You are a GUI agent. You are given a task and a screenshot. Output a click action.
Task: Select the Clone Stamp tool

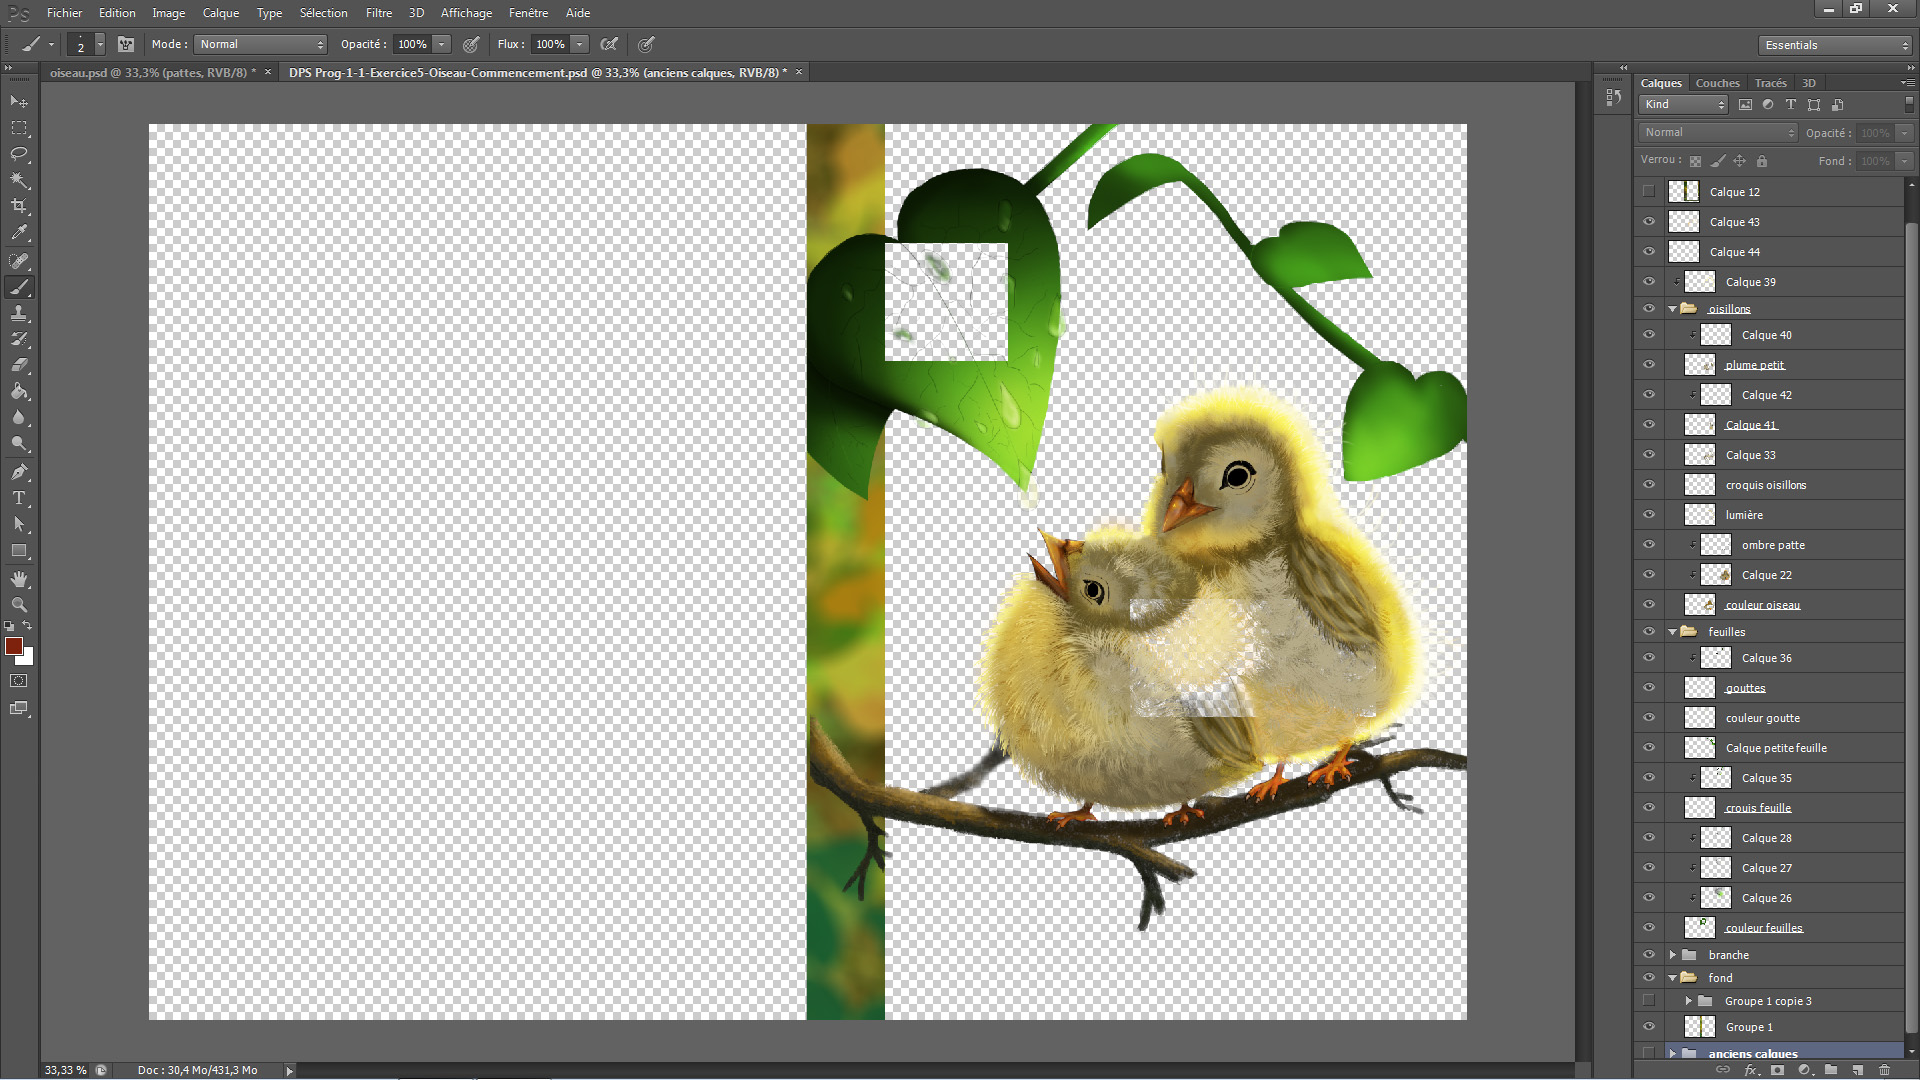19,313
